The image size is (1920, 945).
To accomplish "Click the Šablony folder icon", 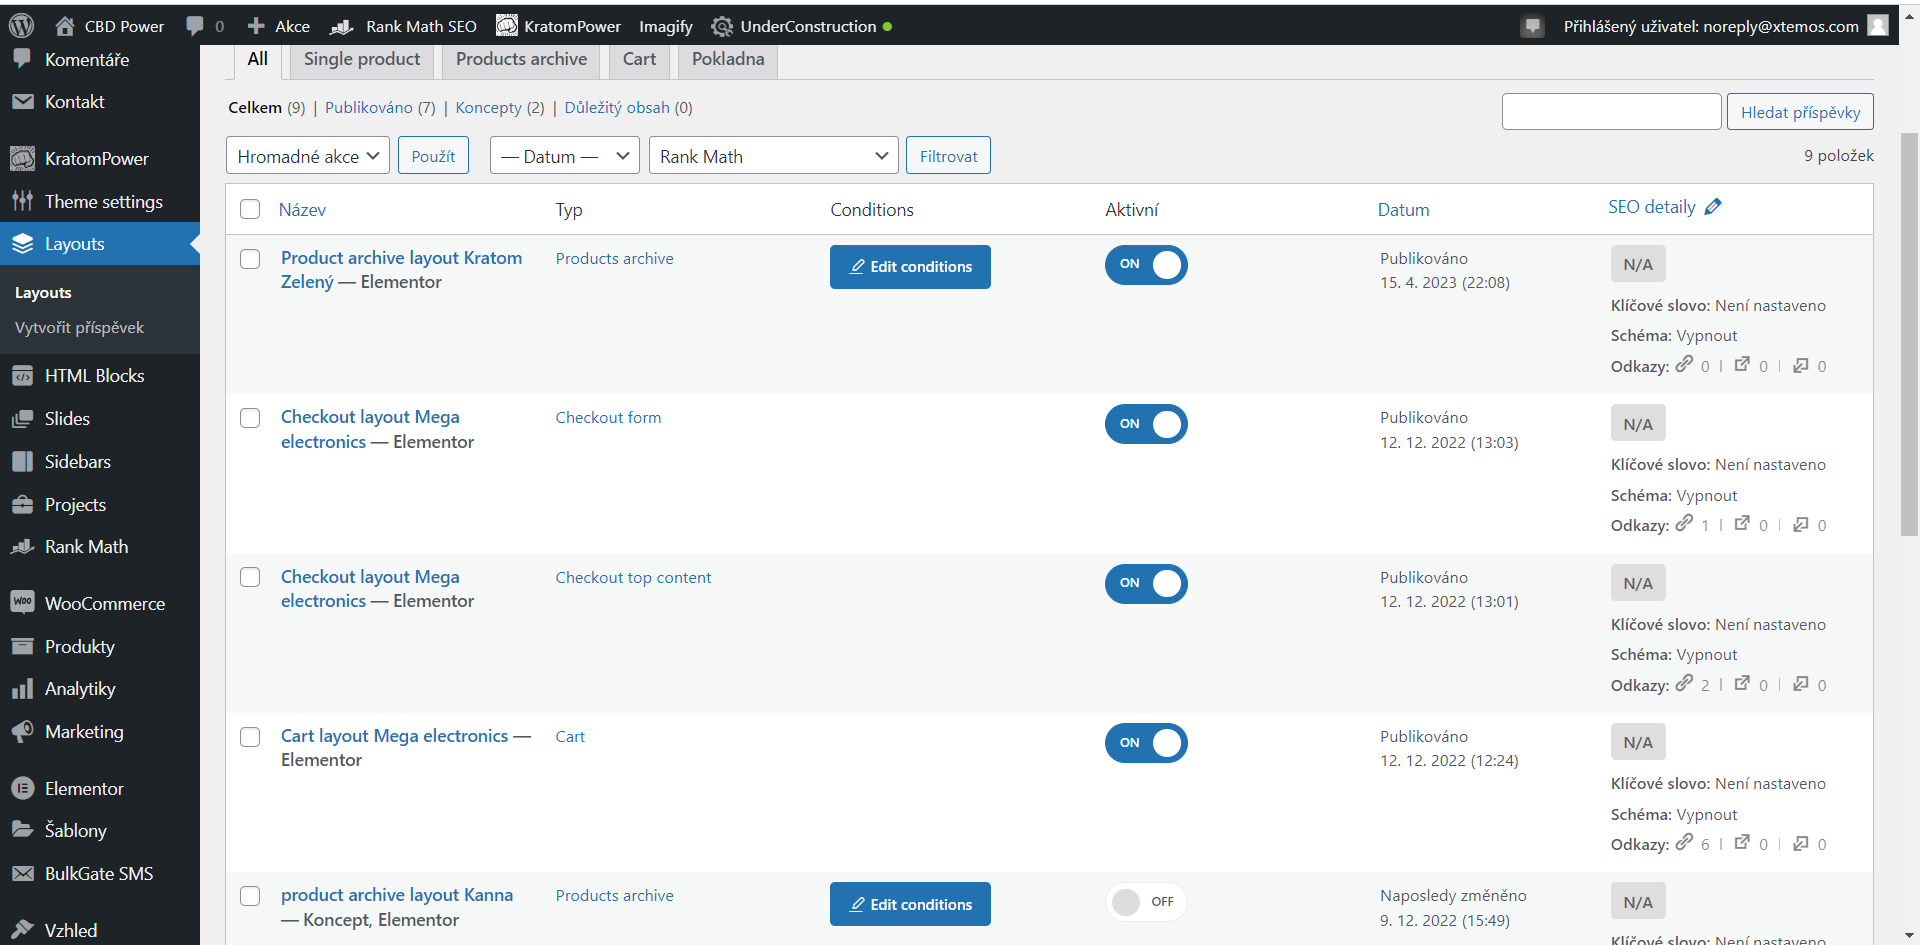I will tap(22, 830).
